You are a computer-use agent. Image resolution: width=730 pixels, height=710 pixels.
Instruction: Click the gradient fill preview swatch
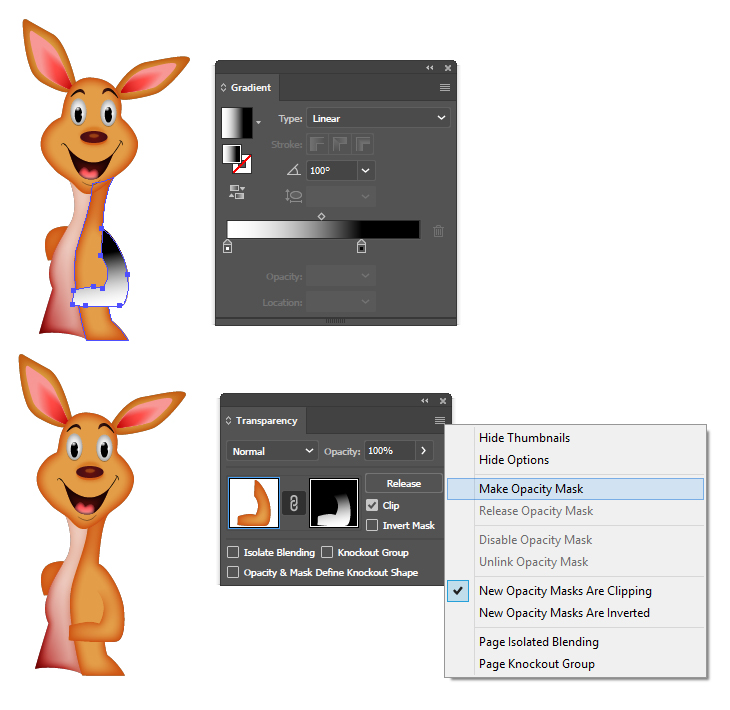pos(237,122)
